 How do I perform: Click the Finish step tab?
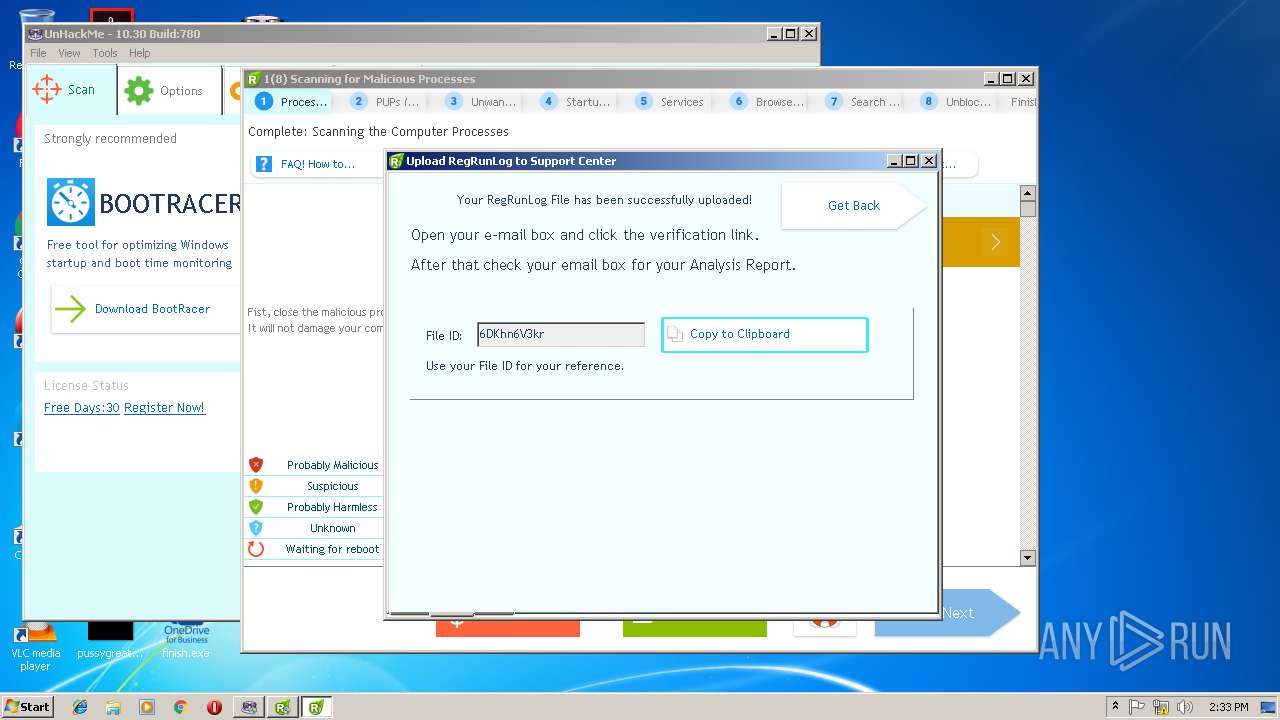click(x=1024, y=101)
